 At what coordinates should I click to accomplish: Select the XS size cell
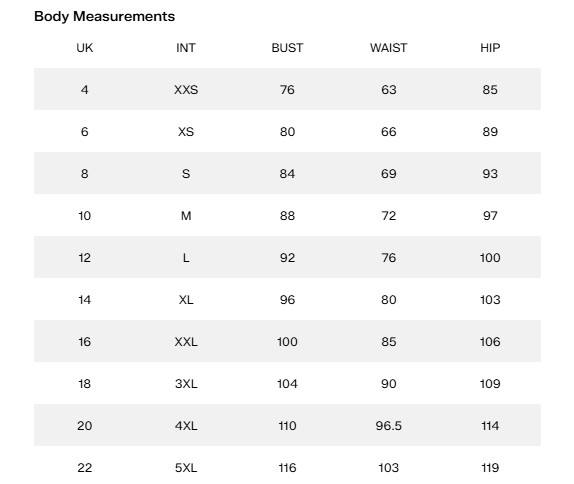tap(186, 132)
